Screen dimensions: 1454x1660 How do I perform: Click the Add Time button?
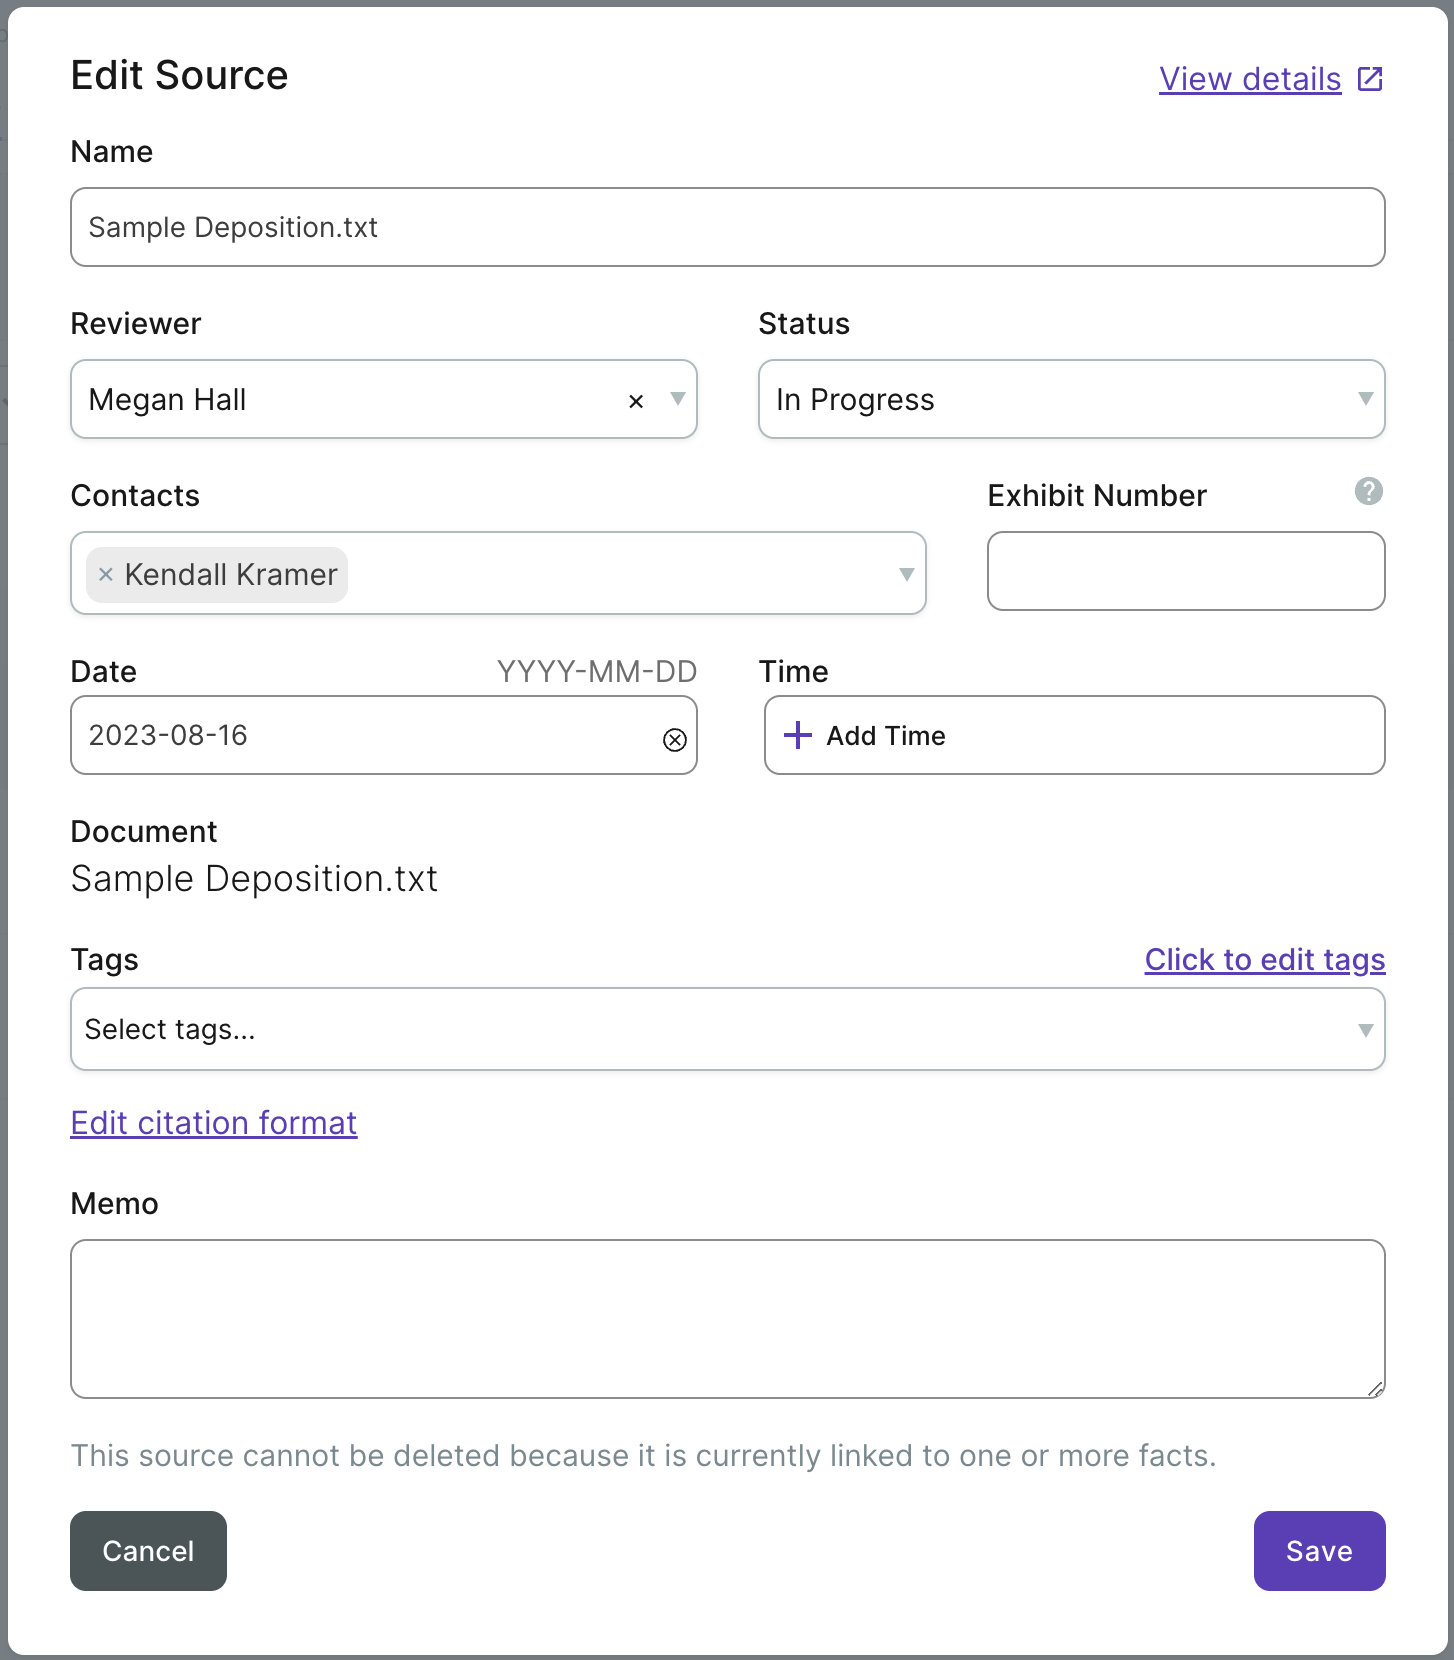click(1074, 735)
